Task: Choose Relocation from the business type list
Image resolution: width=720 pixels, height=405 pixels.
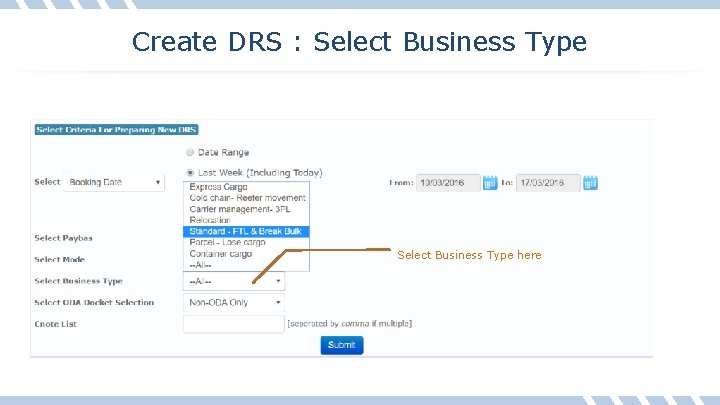Action: coord(246,220)
